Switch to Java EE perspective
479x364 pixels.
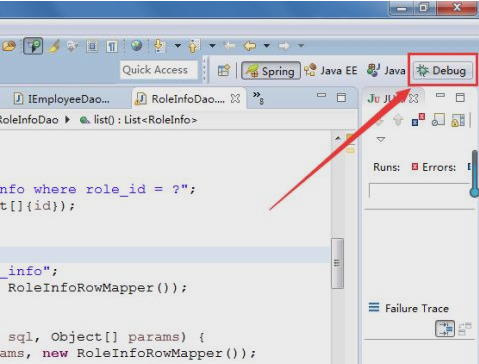[x=331, y=70]
